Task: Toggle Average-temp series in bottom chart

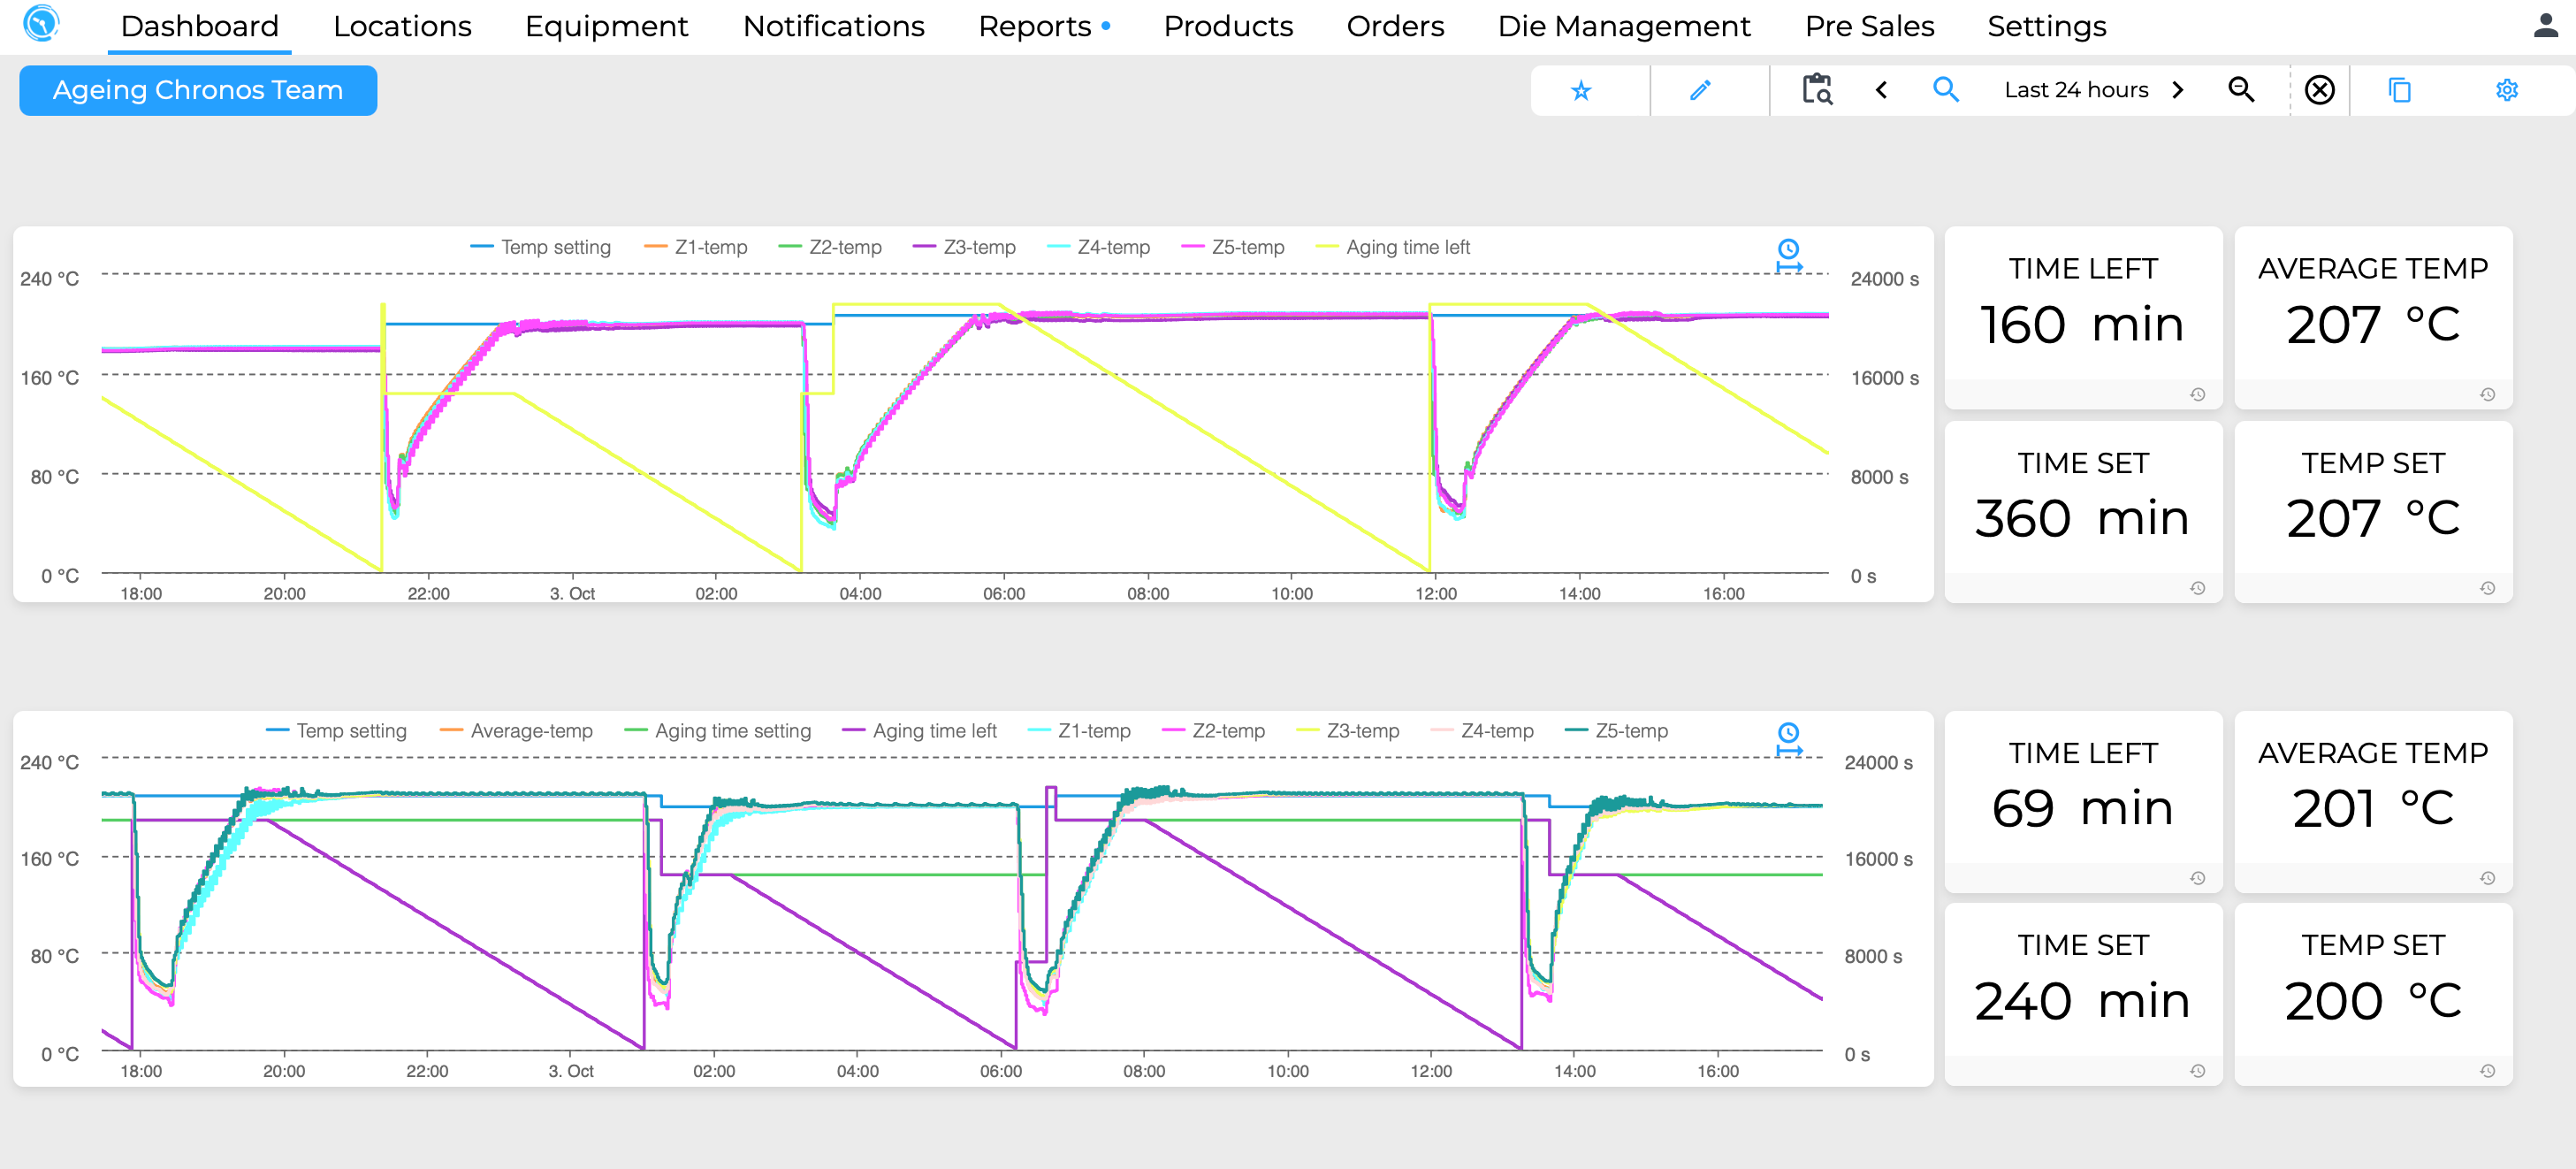Action: coord(516,731)
